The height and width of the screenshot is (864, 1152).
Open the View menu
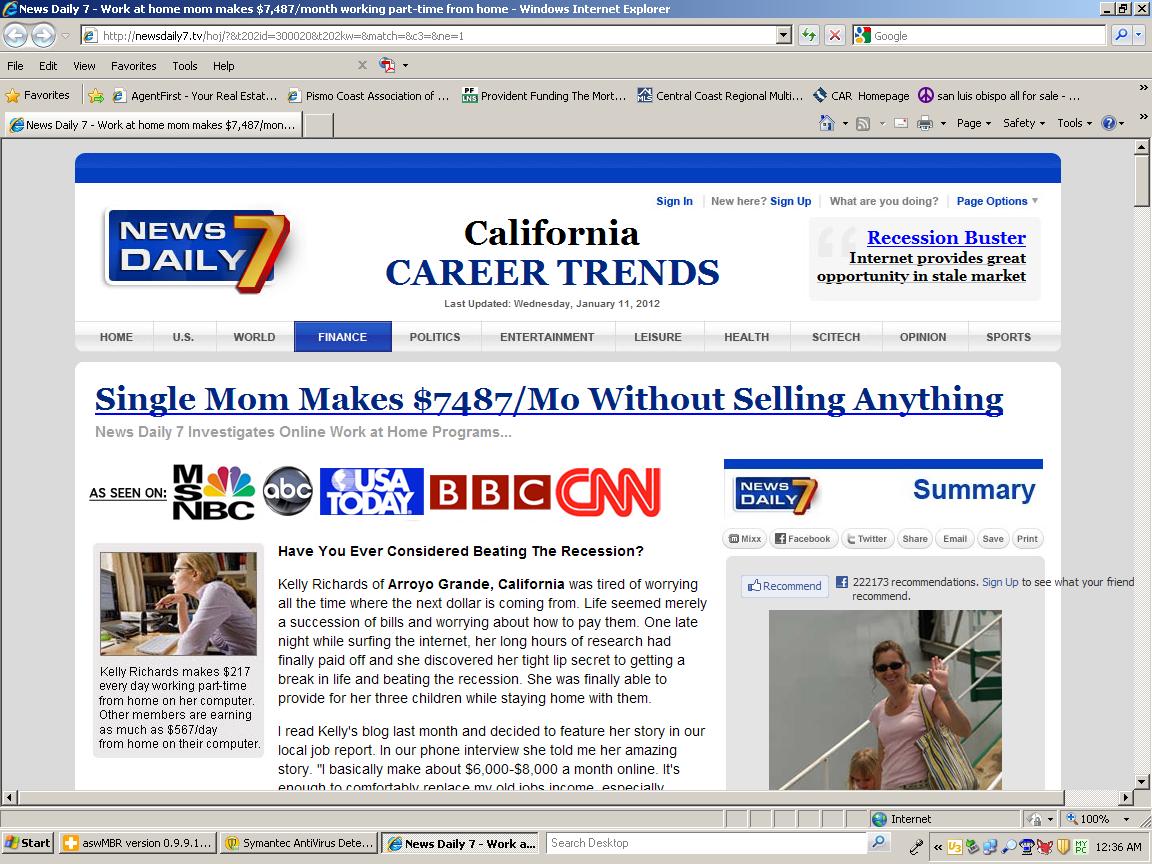(x=84, y=66)
